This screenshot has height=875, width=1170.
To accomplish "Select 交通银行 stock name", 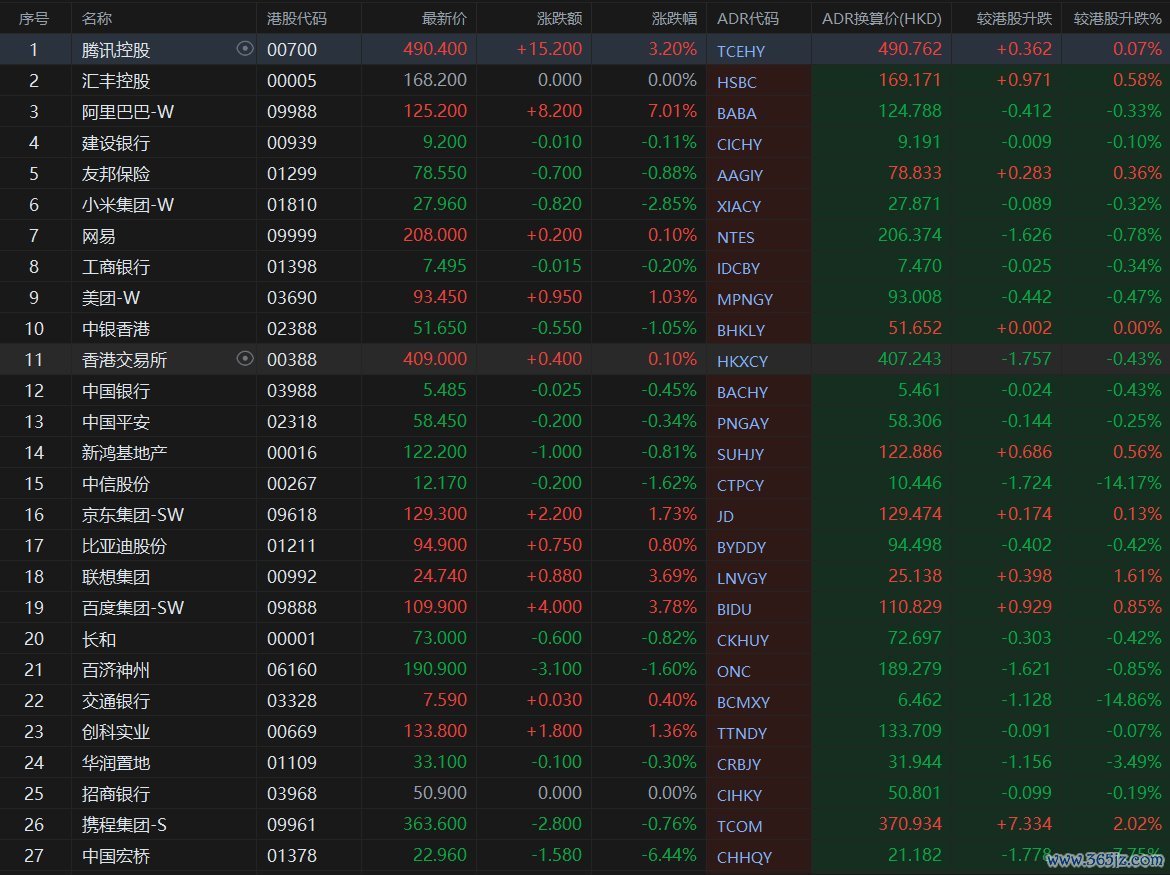I will click(116, 700).
